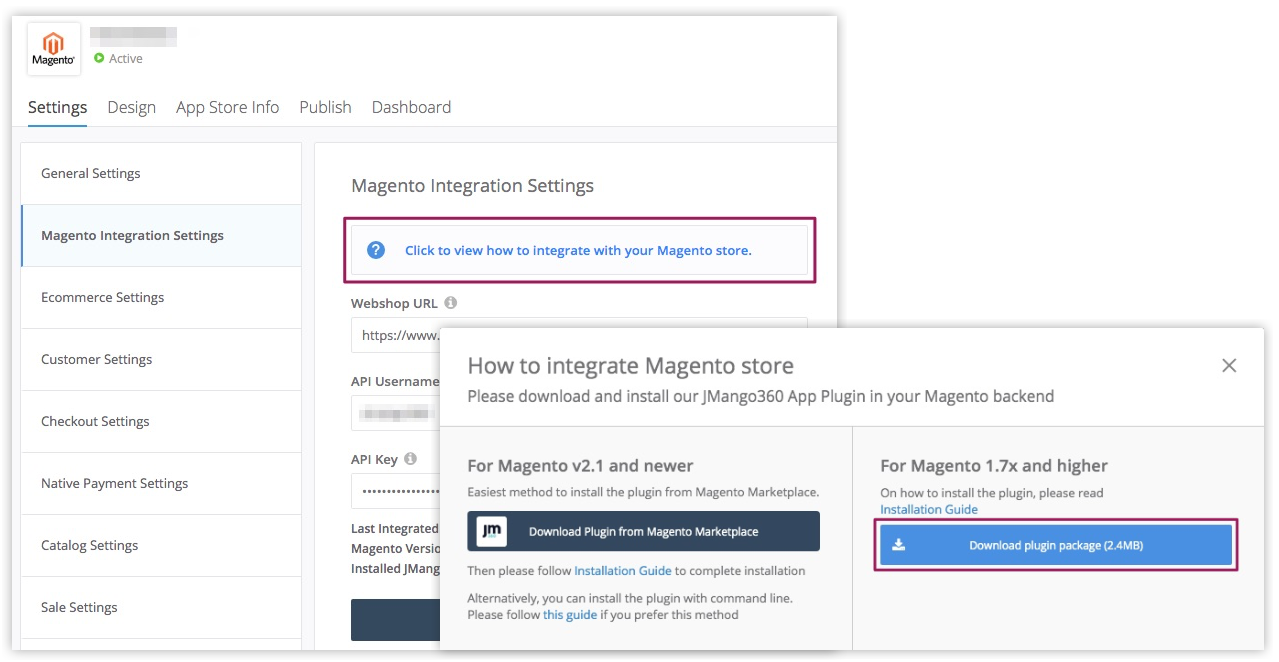The width and height of the screenshot is (1279, 662).
Task: Open the Settings tab
Action: 57,107
